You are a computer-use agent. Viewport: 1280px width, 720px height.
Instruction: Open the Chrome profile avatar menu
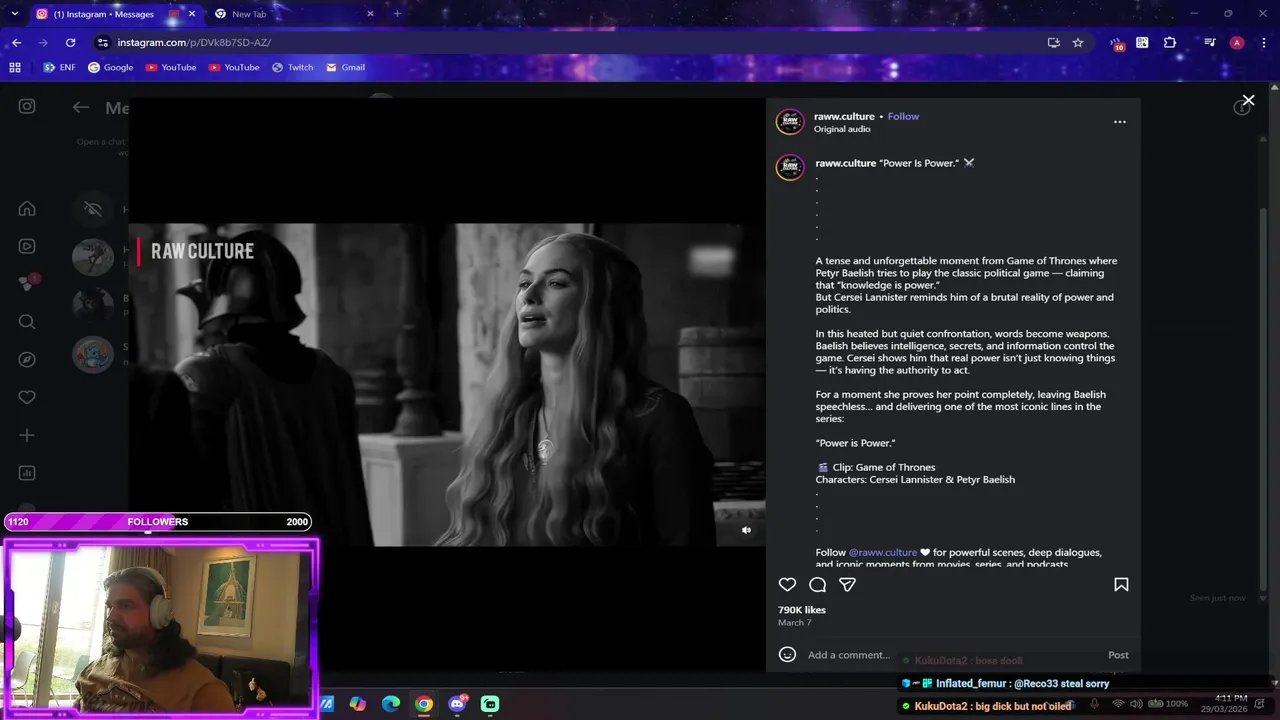pyautogui.click(x=1237, y=42)
